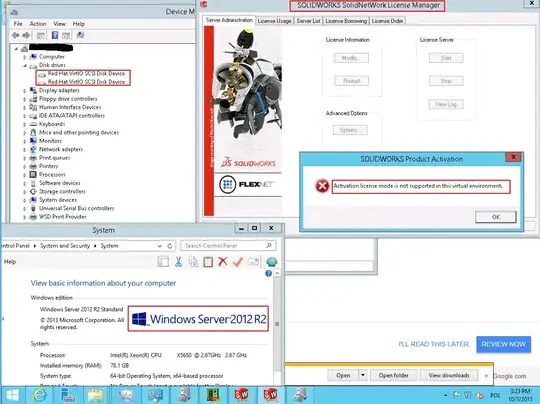Show hidden tray icons arrow
The image size is (540, 404).
coord(446,396)
